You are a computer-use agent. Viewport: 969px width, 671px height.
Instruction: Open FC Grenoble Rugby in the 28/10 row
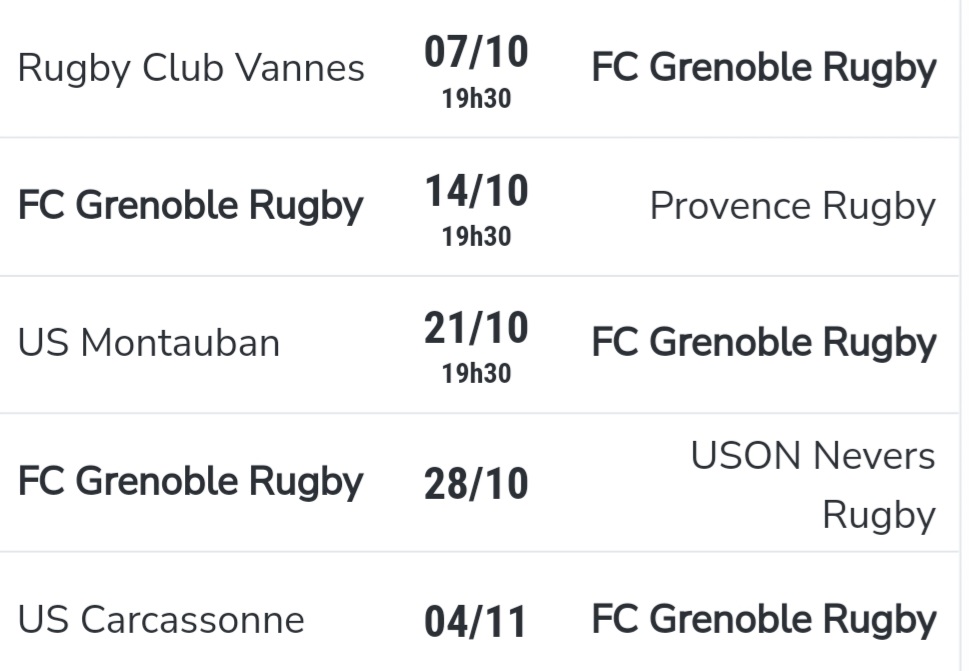190,481
